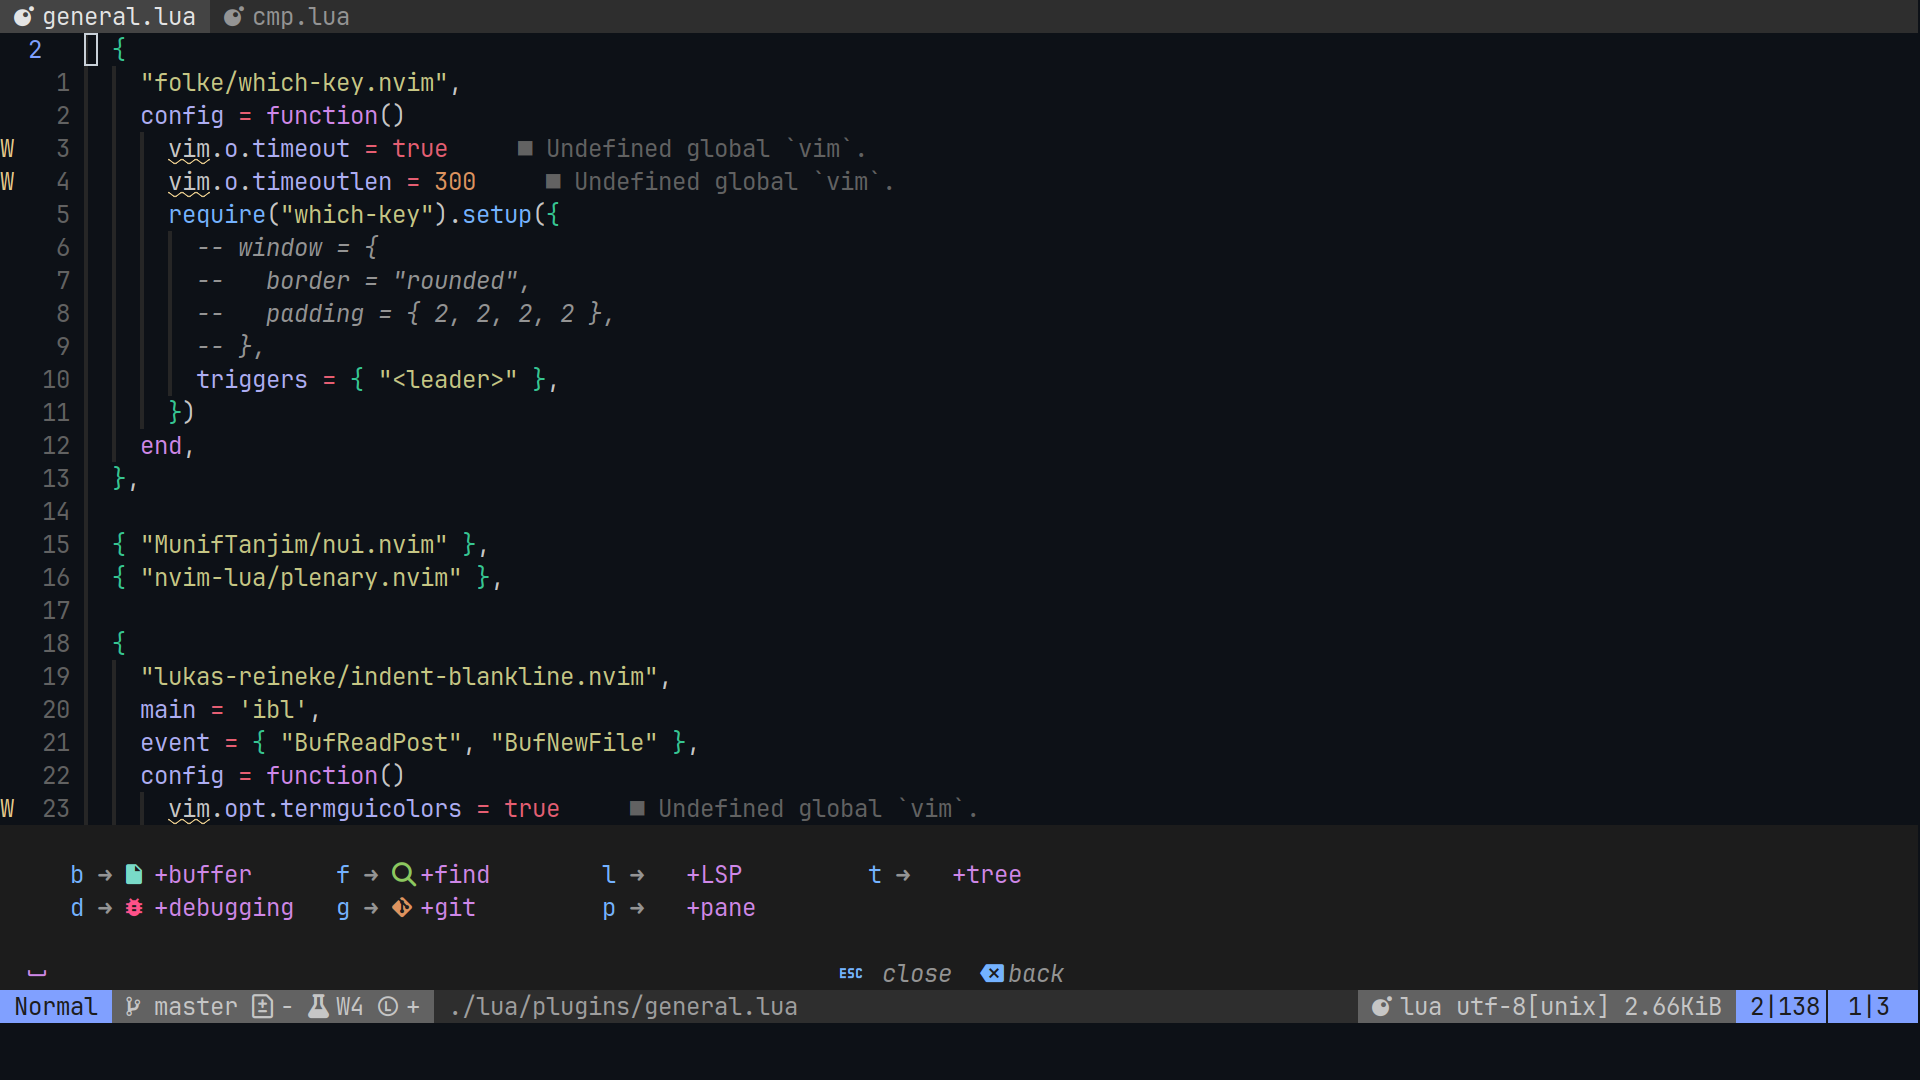Viewport: 1920px width, 1080px height.
Task: Click the git icon in which-key
Action: point(402,908)
